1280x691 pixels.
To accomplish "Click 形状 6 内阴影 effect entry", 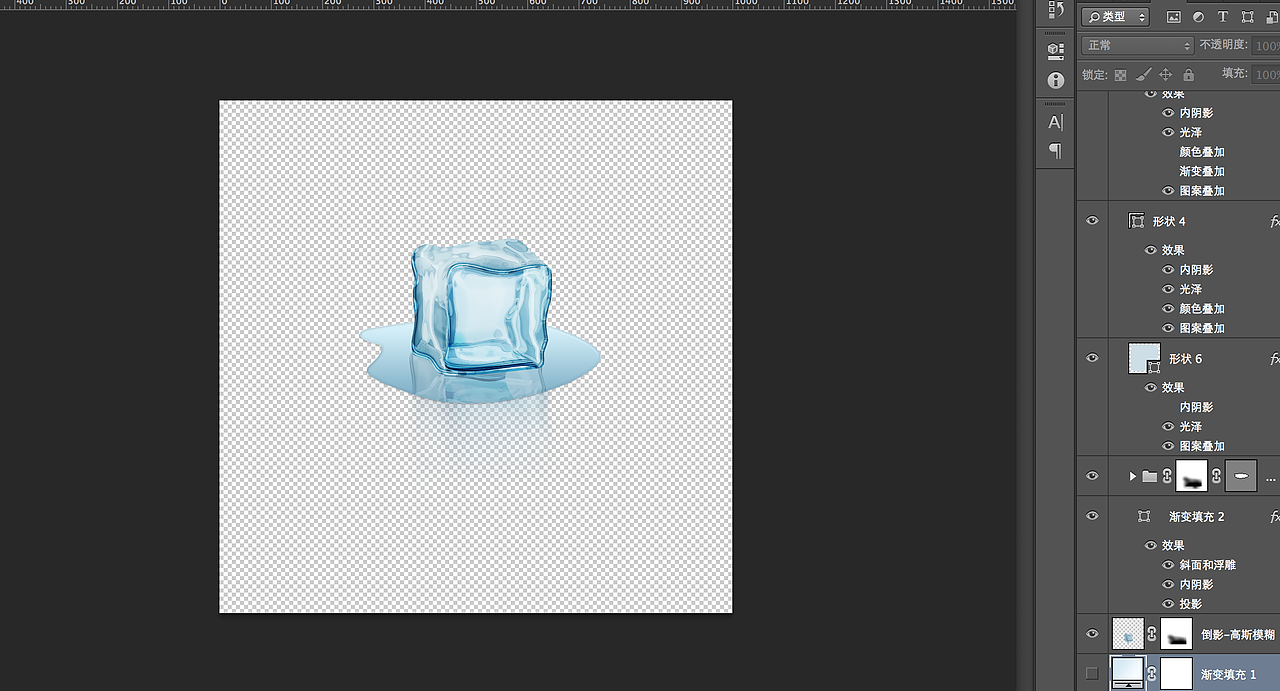I will (1196, 407).
